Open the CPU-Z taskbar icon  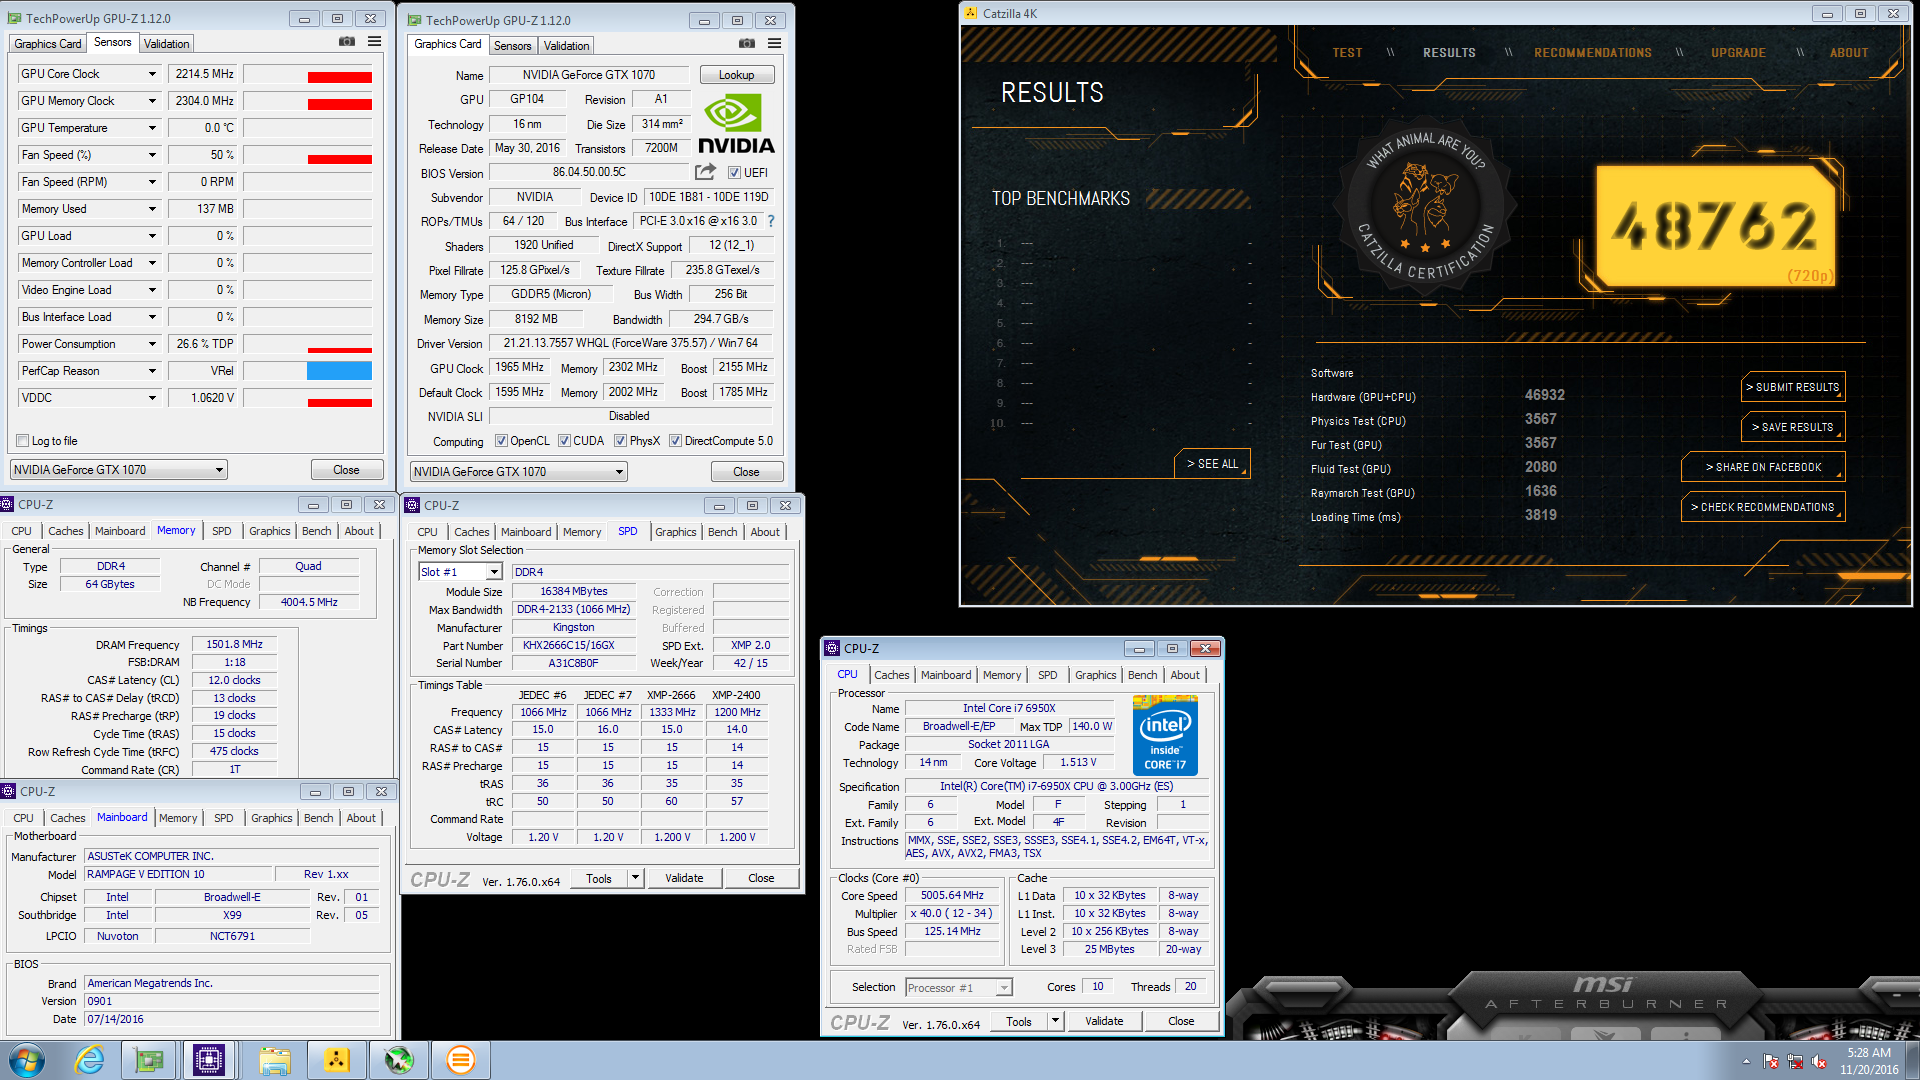click(x=209, y=1060)
